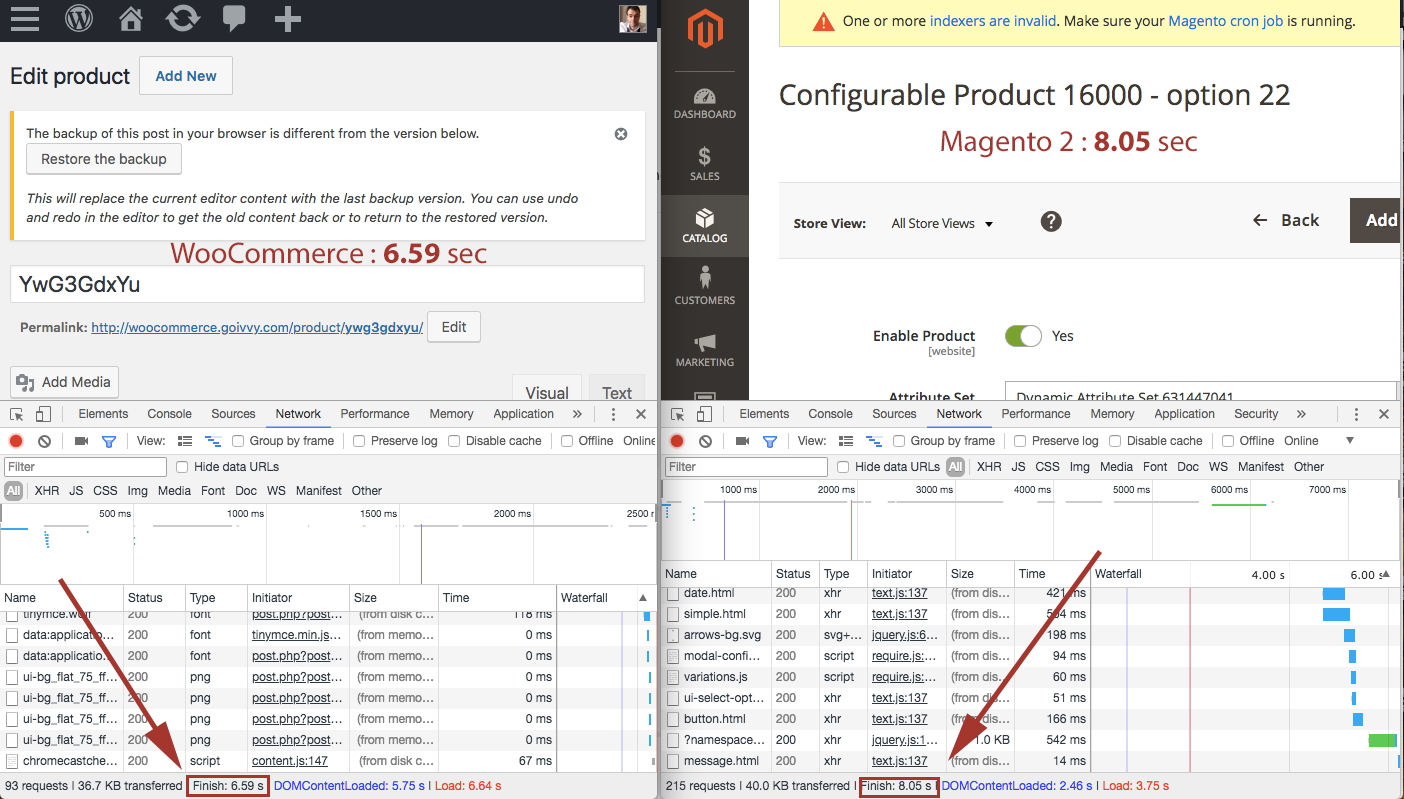Open the comments bubble icon
Image resolution: width=1404 pixels, height=799 pixels.
pos(234,18)
